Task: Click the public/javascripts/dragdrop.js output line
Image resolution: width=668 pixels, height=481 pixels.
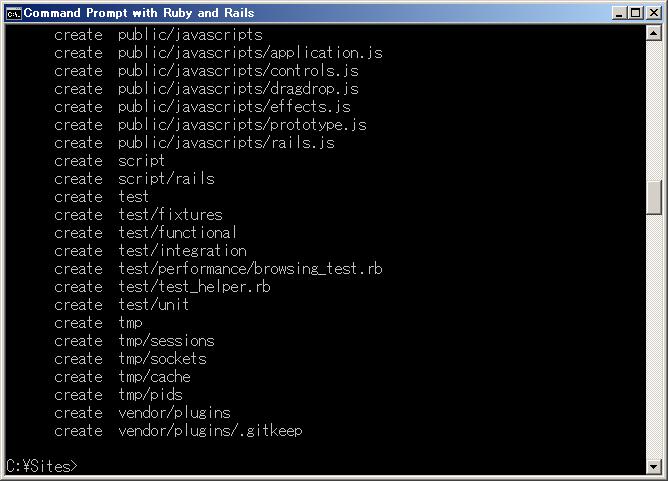Action: pyautogui.click(x=207, y=89)
